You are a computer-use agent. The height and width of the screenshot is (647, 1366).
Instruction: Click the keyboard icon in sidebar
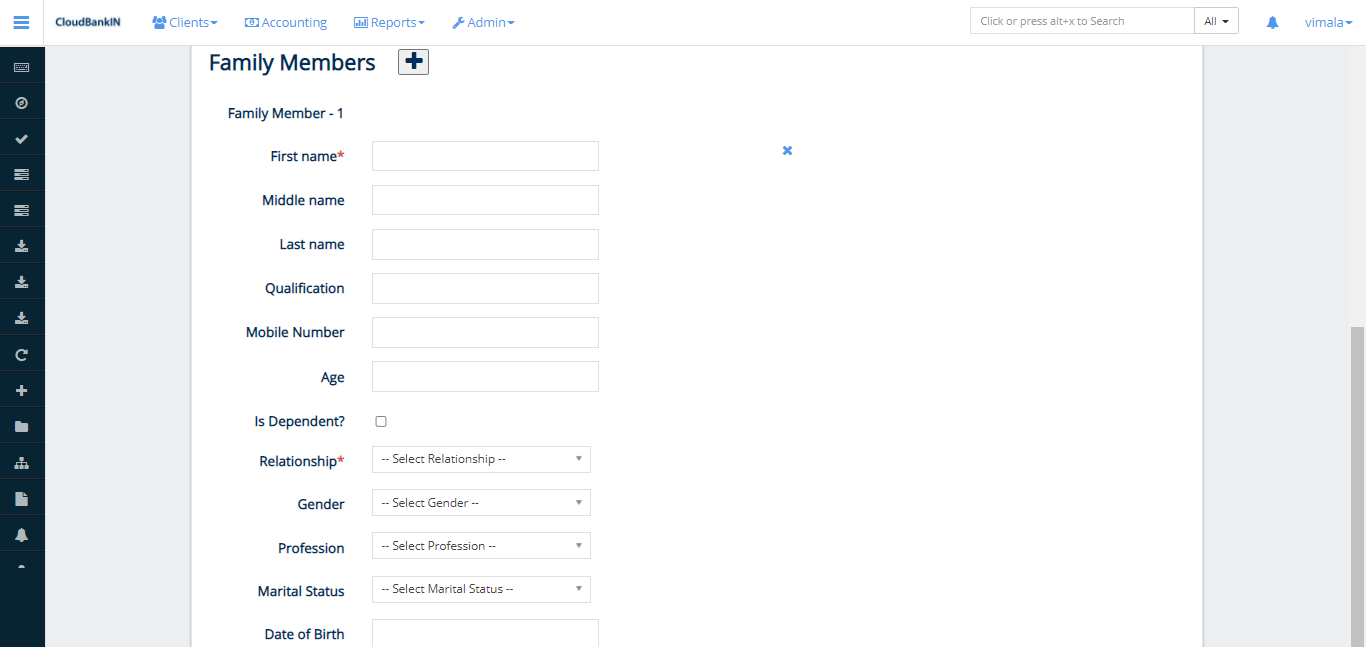(21, 67)
